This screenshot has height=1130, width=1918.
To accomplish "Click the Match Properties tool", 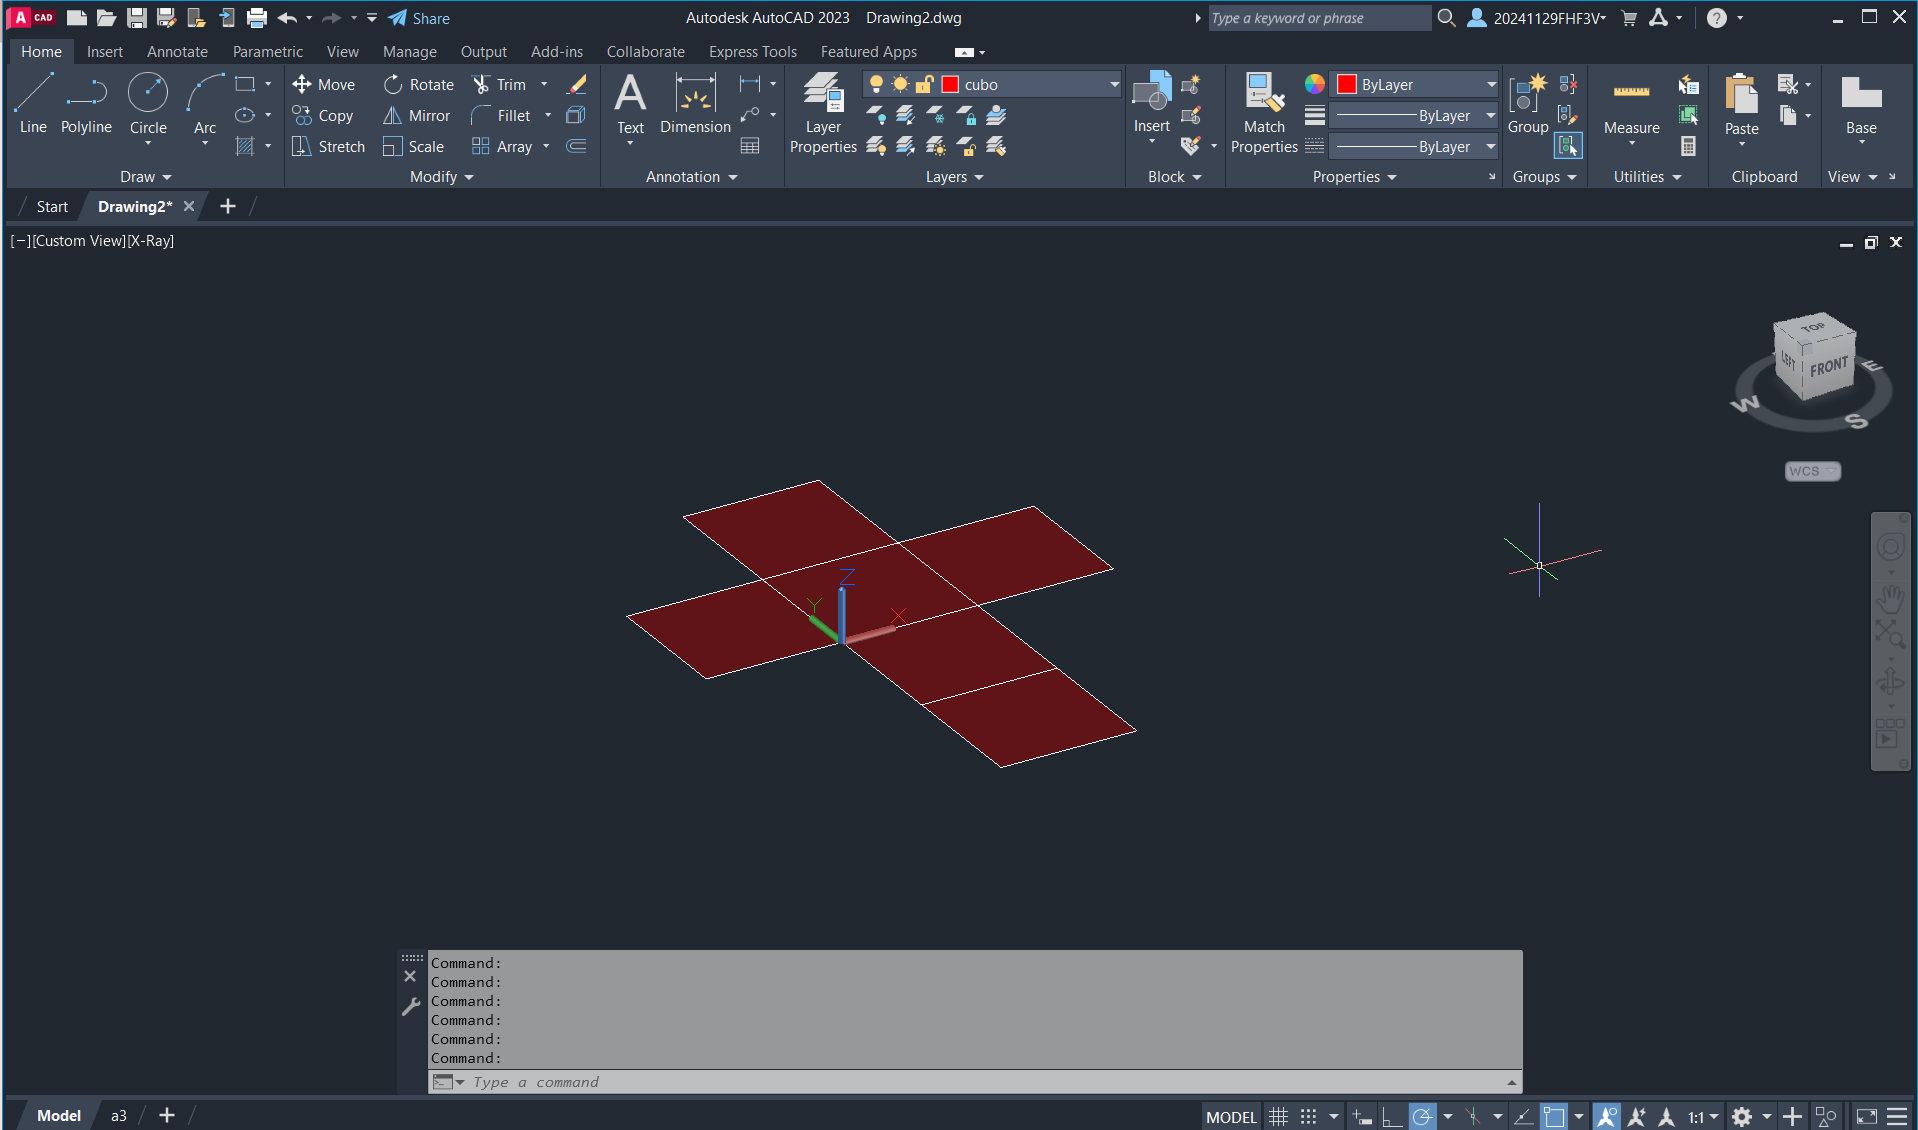I will coord(1264,113).
